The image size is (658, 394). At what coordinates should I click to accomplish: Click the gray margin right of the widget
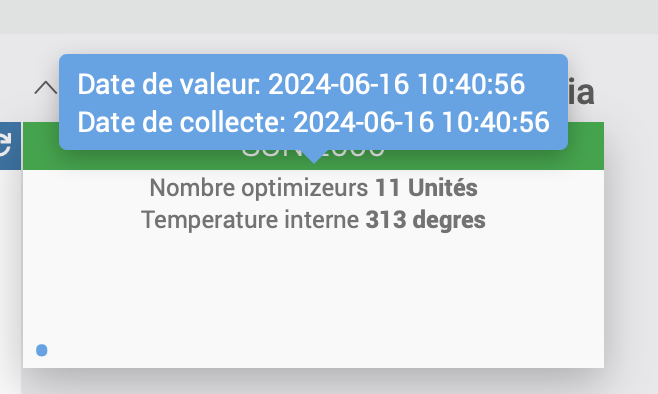tap(631, 252)
